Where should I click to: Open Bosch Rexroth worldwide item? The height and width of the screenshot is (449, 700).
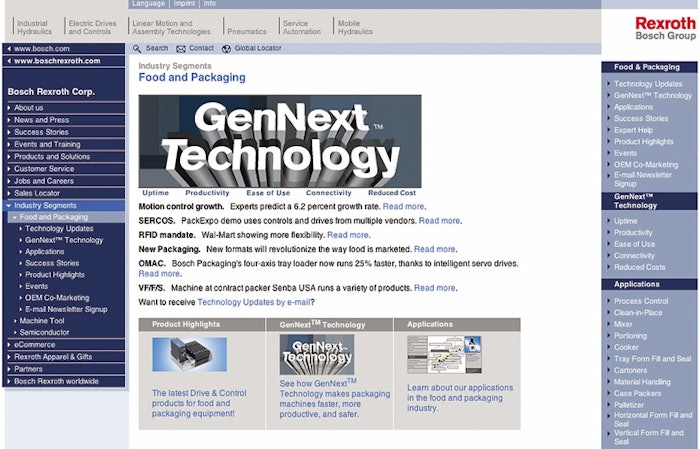[x=56, y=382]
